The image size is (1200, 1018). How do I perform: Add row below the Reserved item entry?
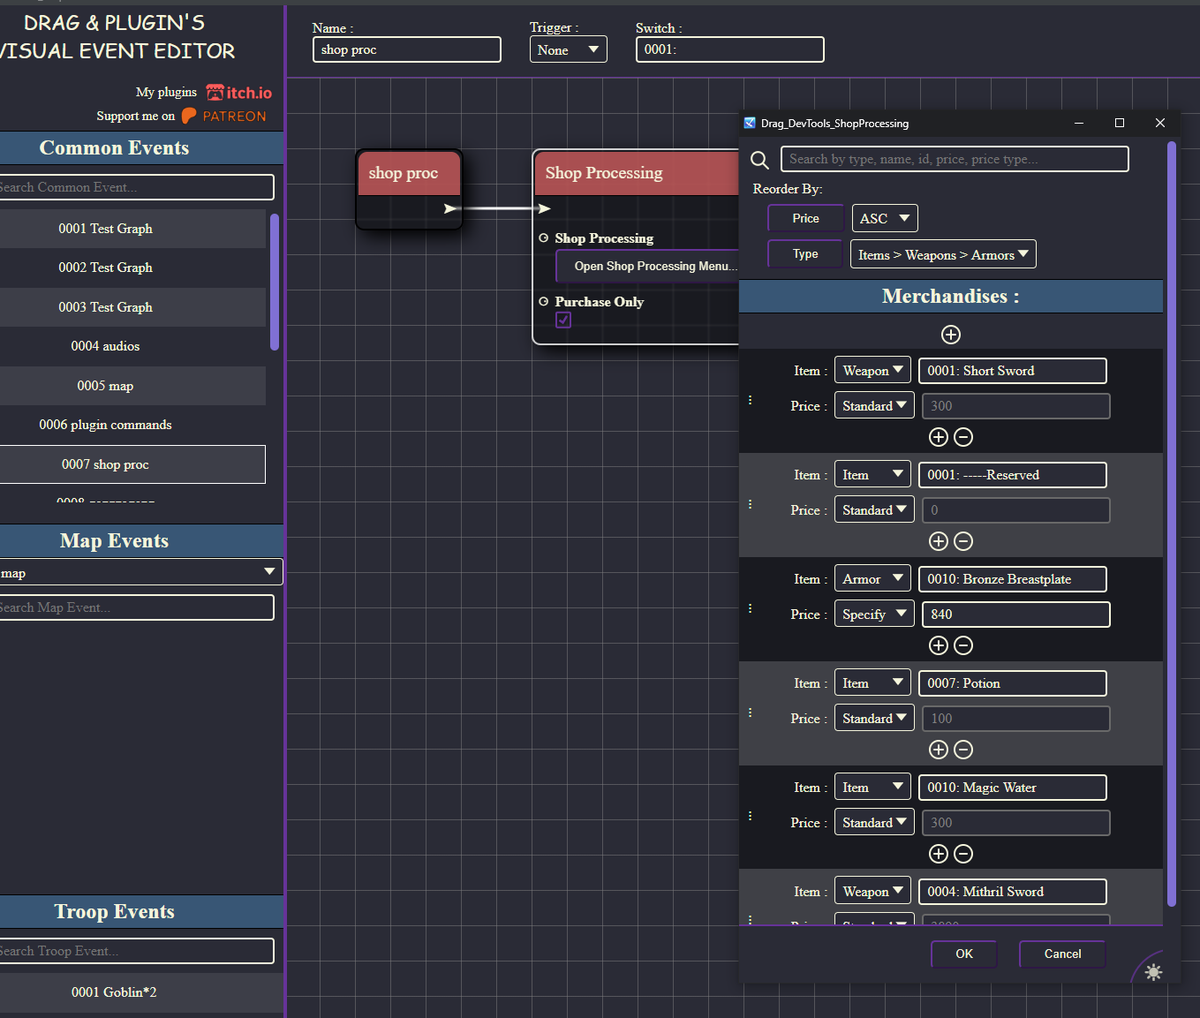pos(938,541)
